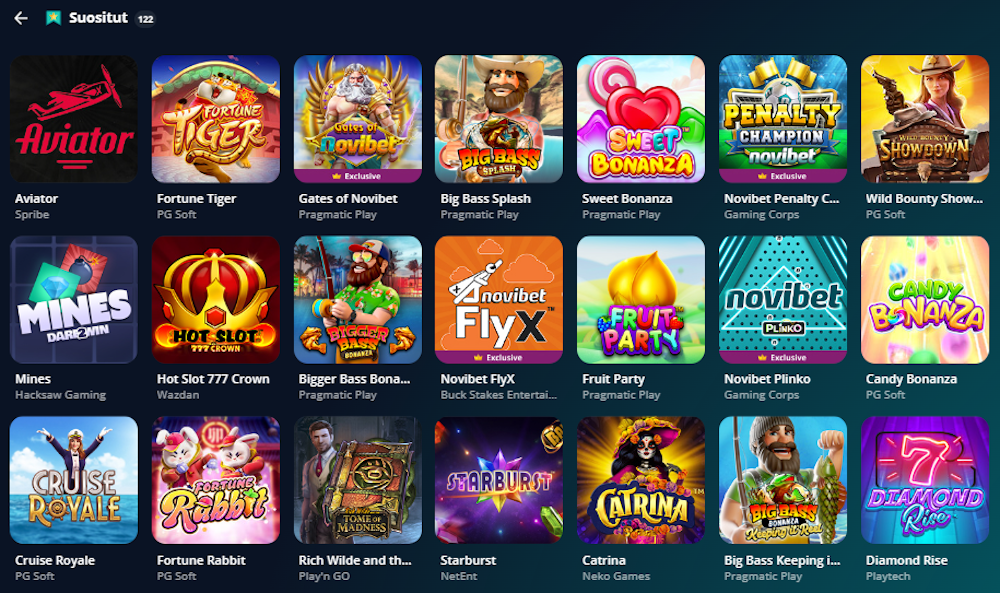Screen dimensions: 1000x593
Task: Open the Fruit Party game thumbnail
Action: pos(641,300)
